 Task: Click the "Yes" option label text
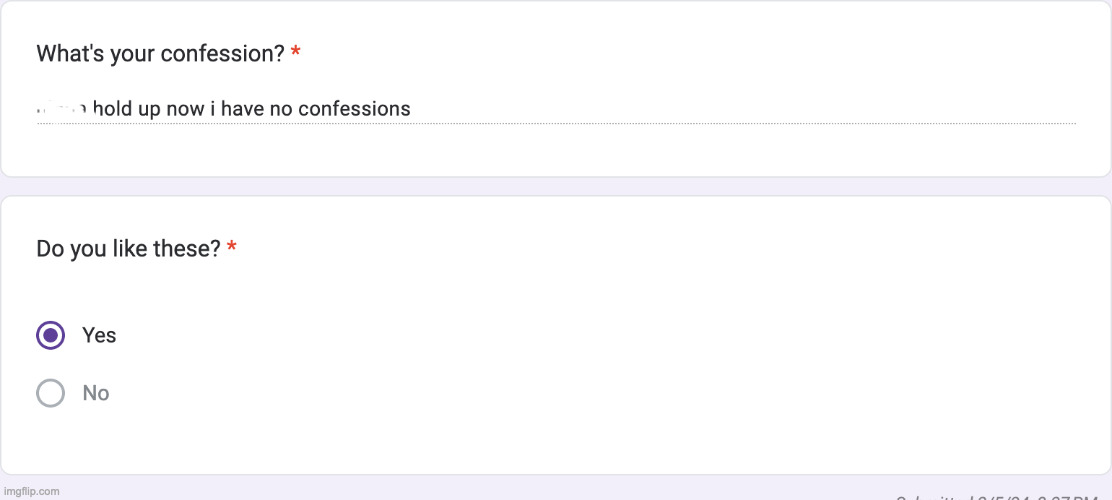click(99, 335)
